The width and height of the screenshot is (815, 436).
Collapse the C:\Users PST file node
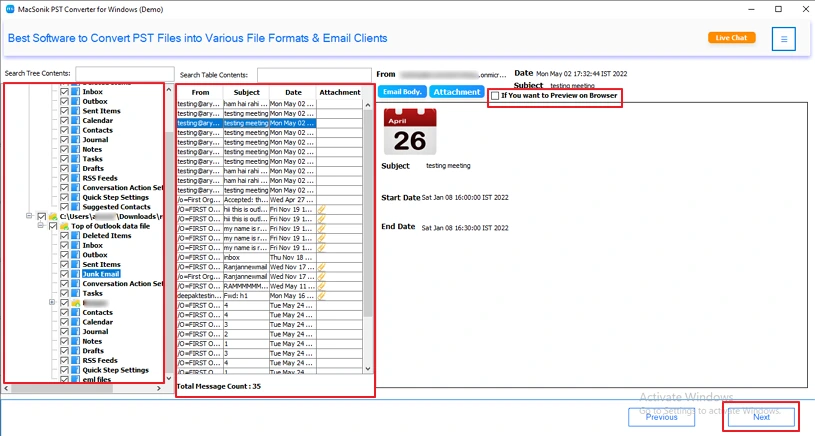coord(30,216)
